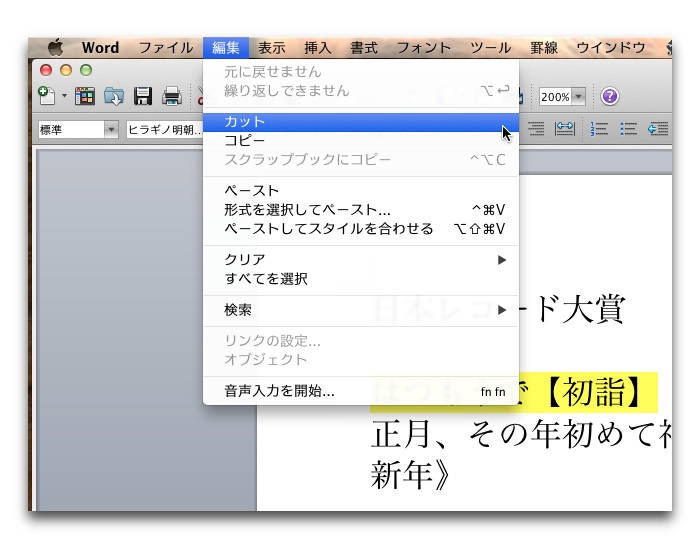Click the disabled リンクの設定… item
The height and width of the screenshot is (547, 700).
point(361,341)
